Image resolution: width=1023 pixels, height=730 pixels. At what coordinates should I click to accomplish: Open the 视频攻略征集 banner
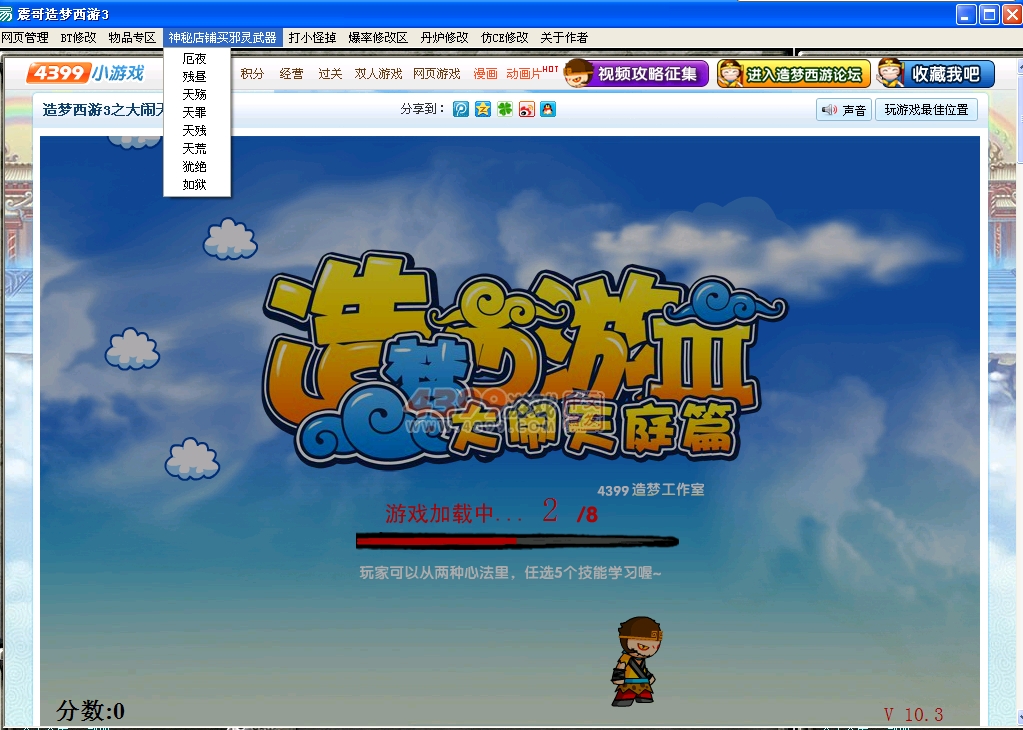tap(636, 73)
